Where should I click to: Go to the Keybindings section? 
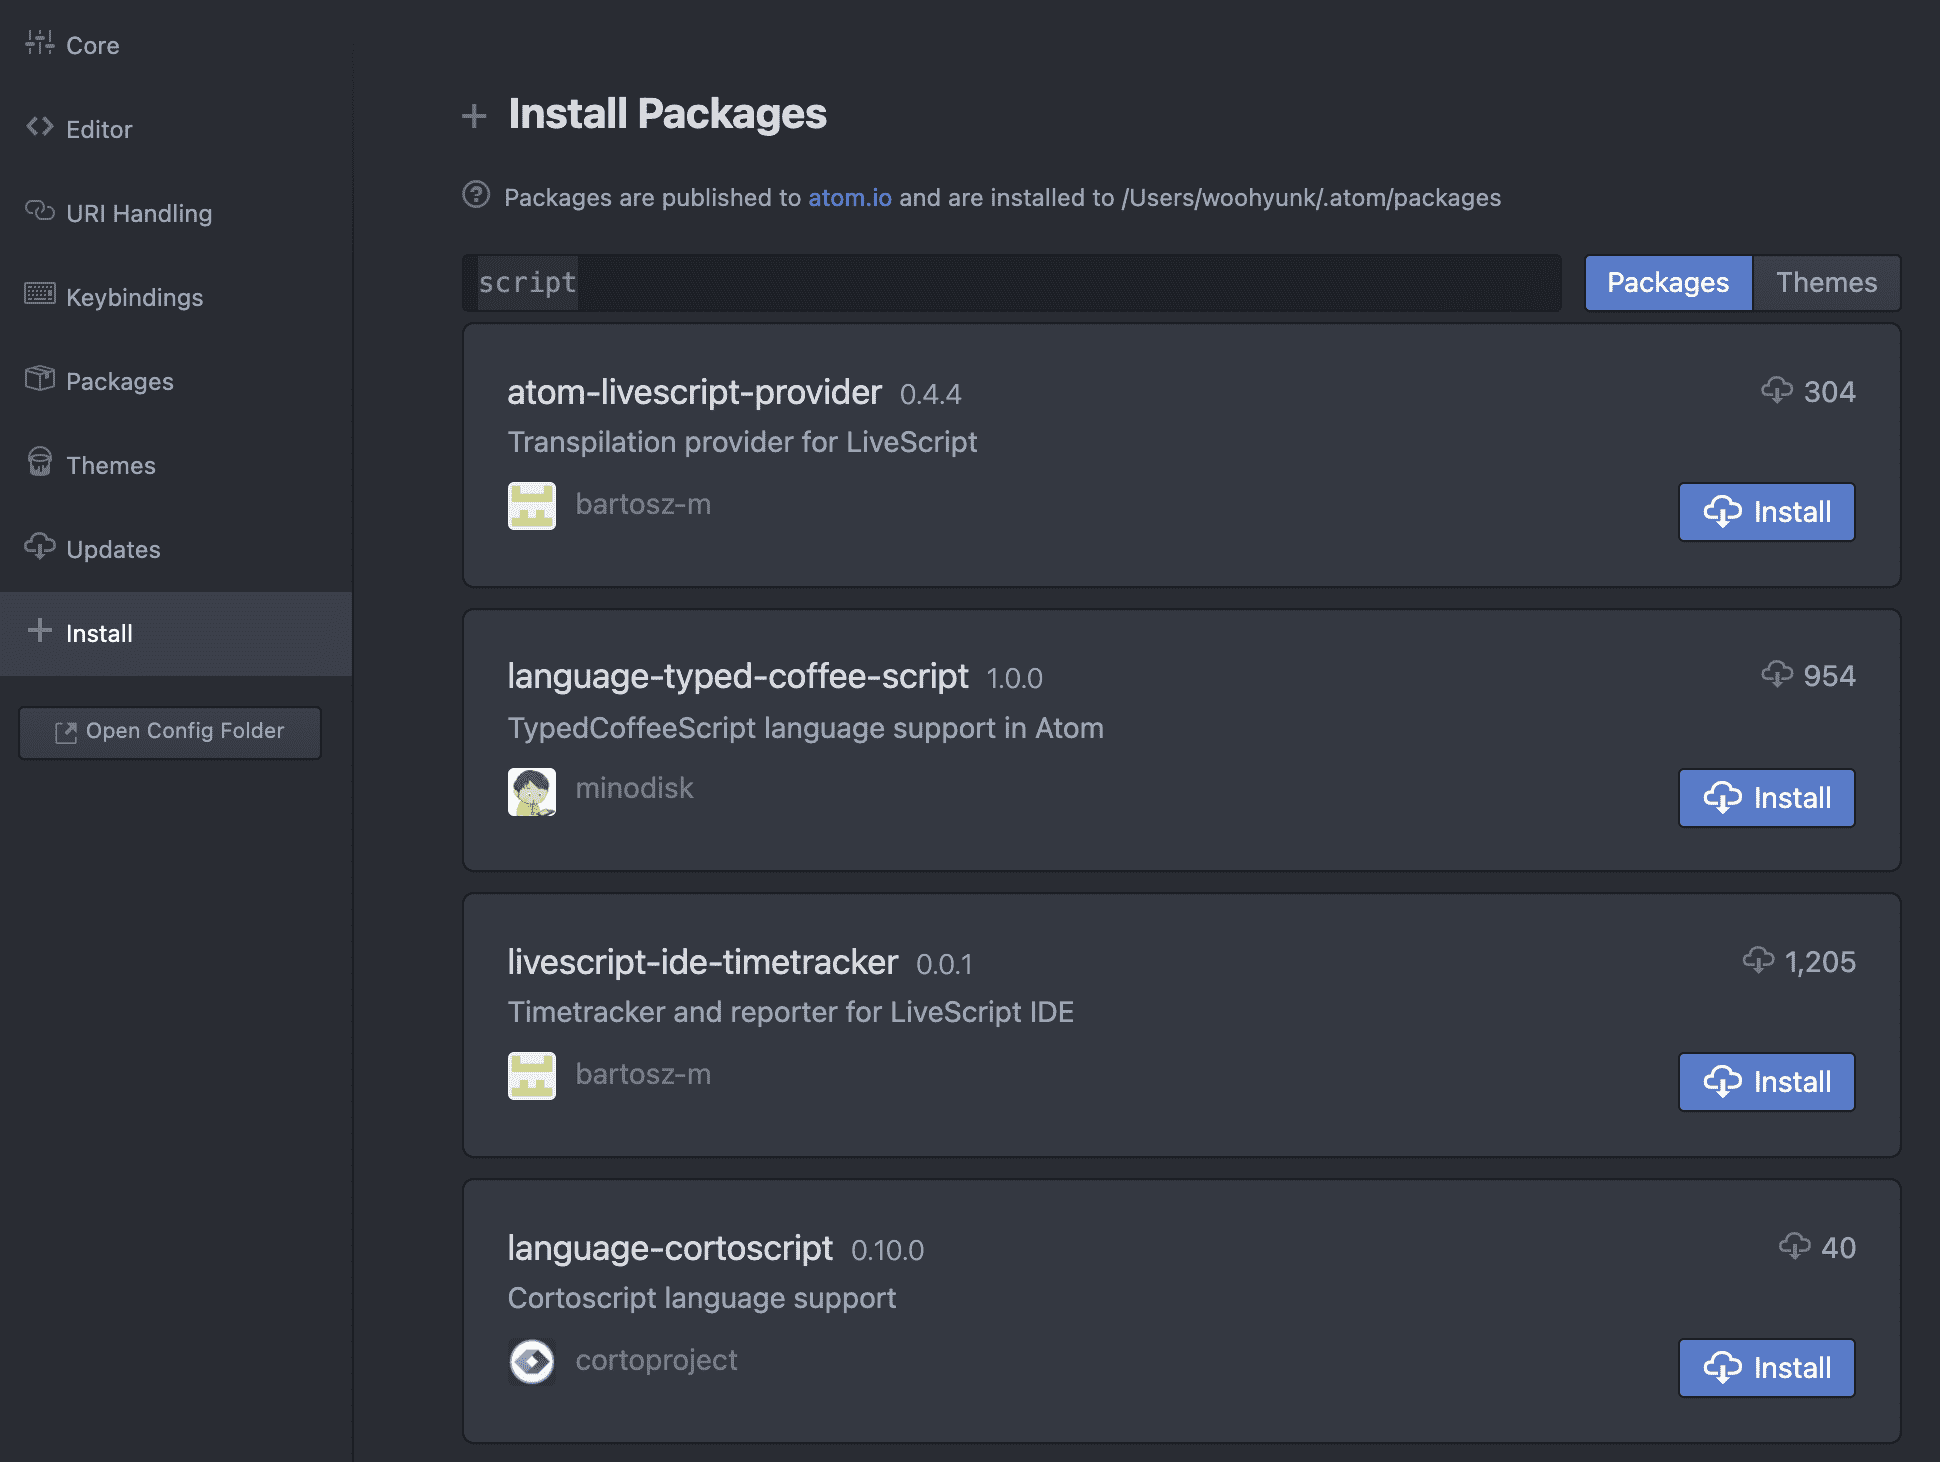click(x=175, y=297)
